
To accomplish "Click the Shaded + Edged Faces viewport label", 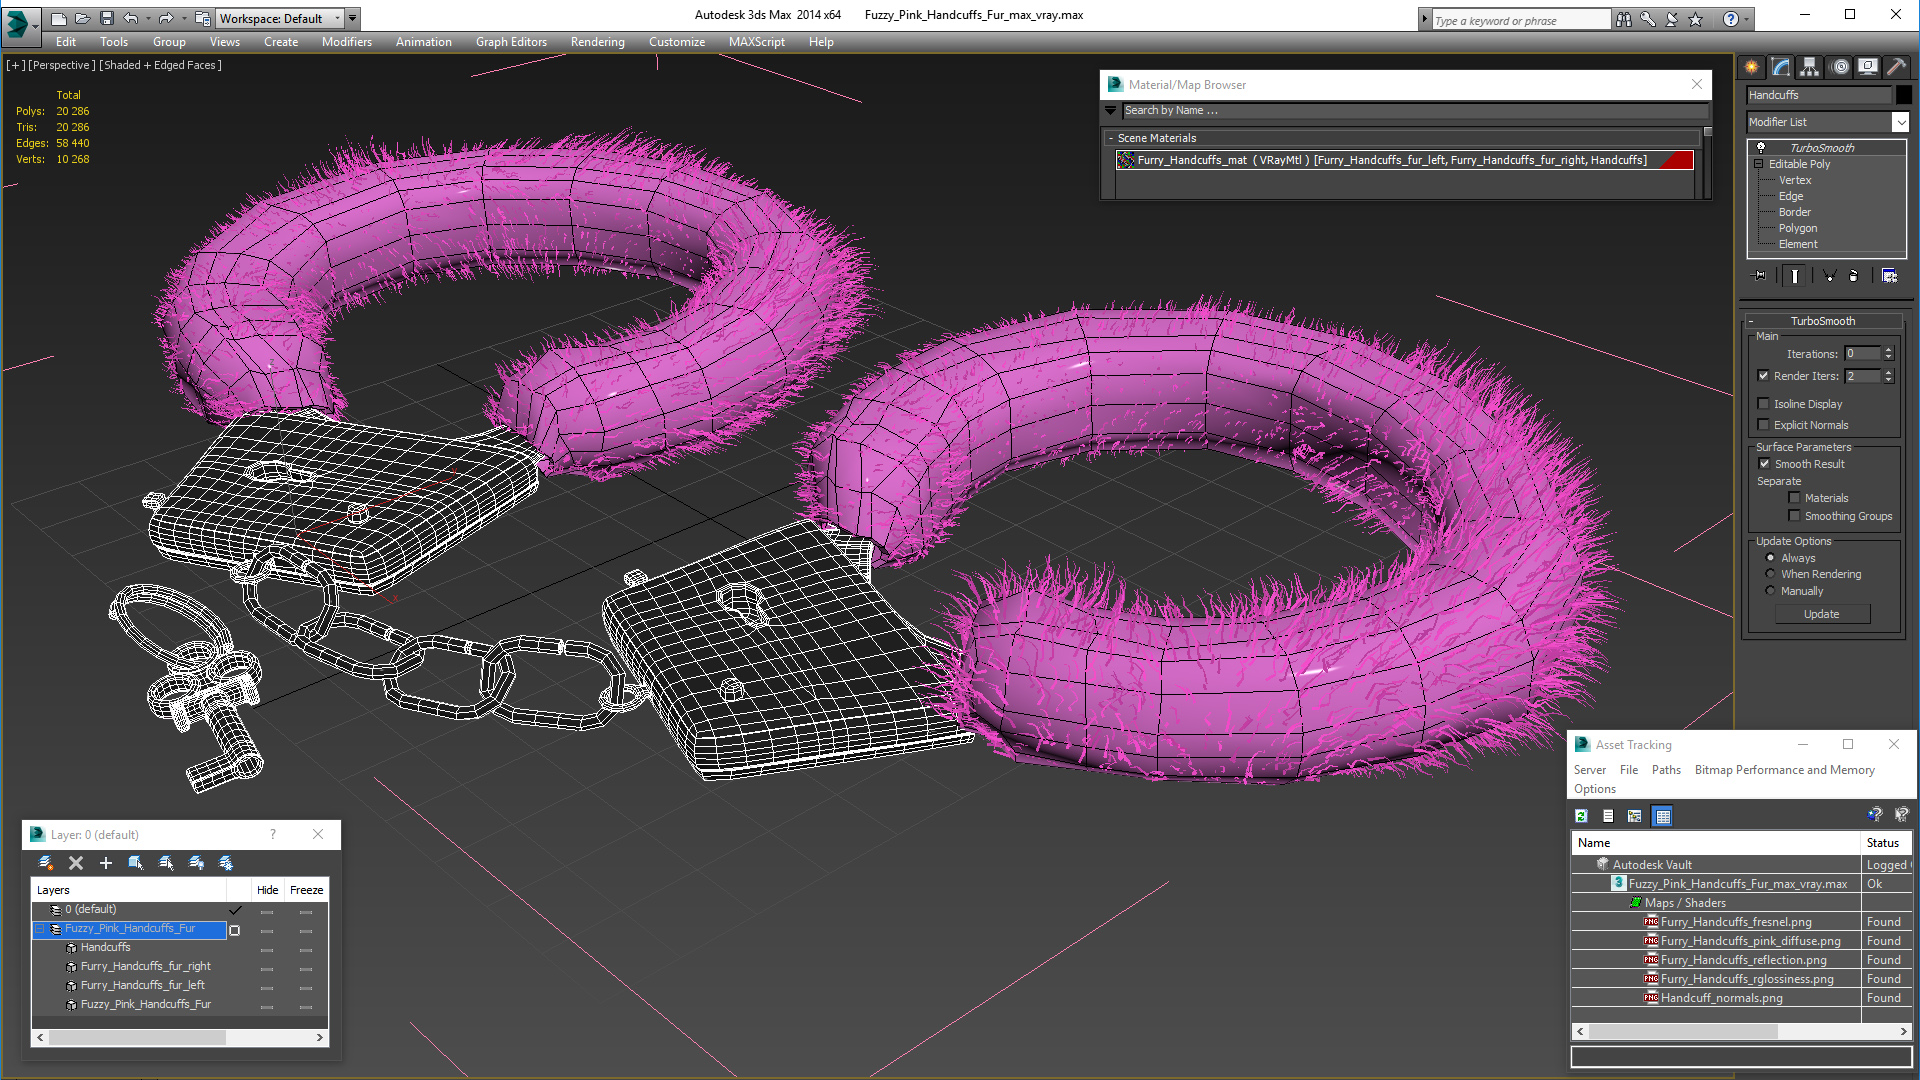I will [x=160, y=65].
